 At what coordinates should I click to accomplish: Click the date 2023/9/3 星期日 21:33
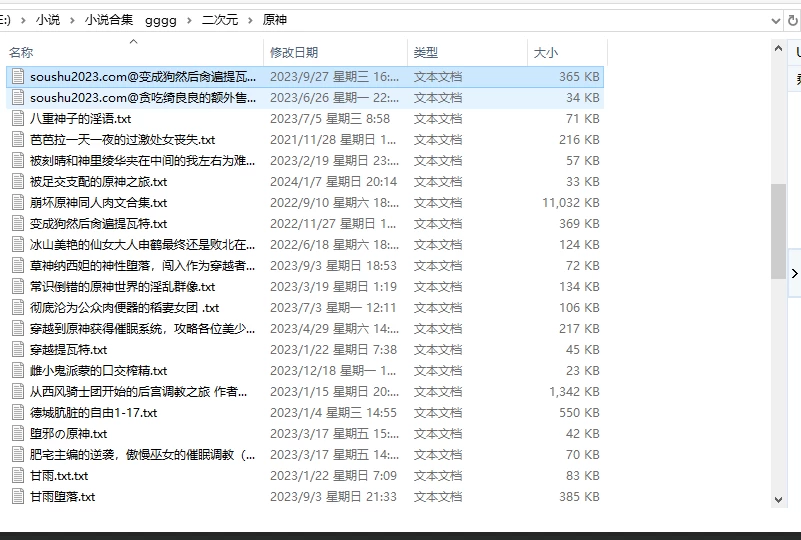(x=334, y=497)
